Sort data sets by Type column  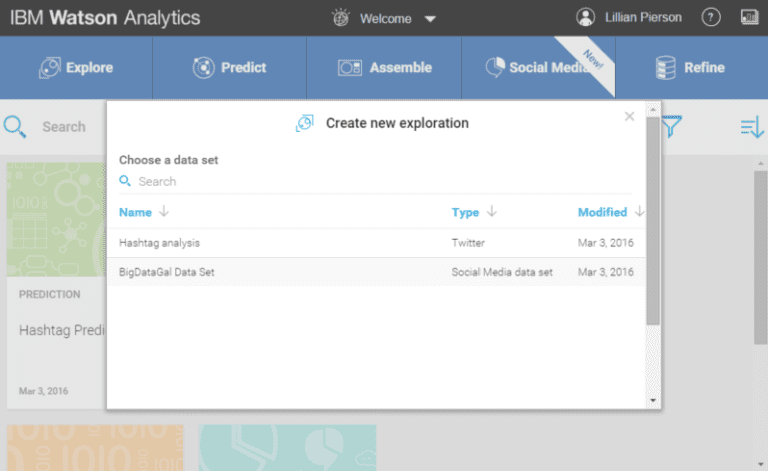pos(465,212)
